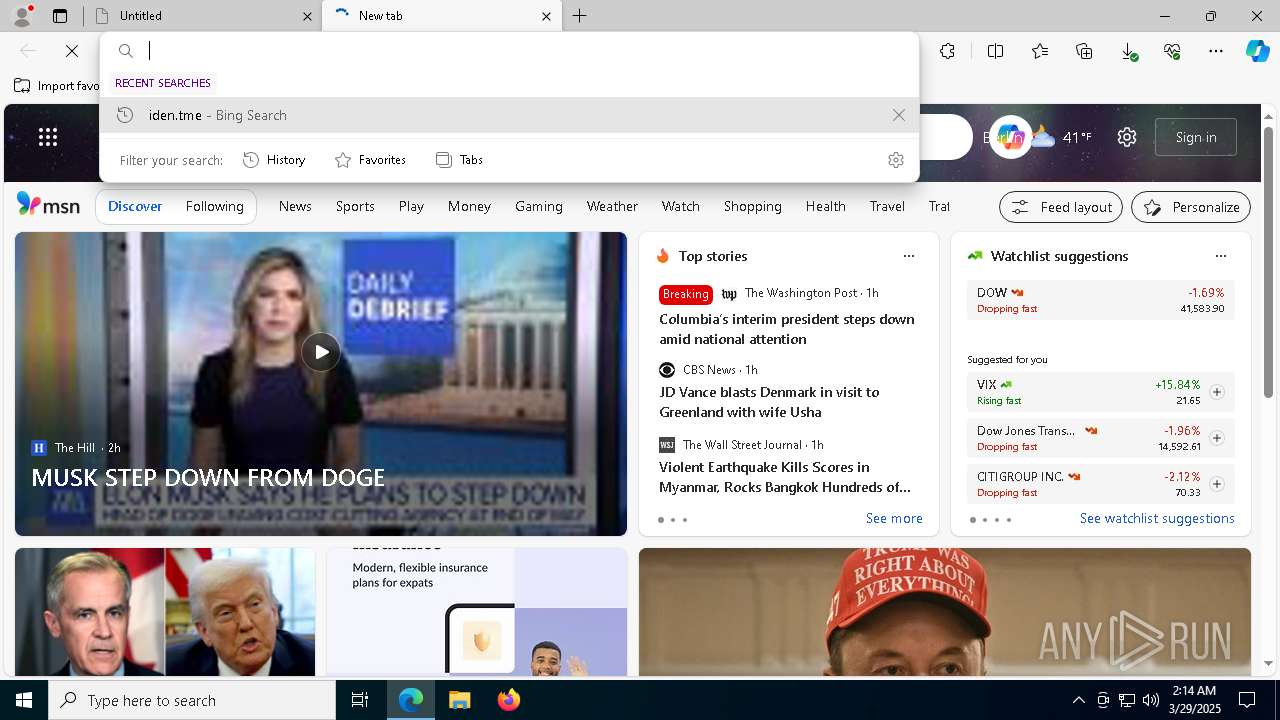Launch Firefox from the taskbar
The image size is (1280, 720).
[509, 700]
